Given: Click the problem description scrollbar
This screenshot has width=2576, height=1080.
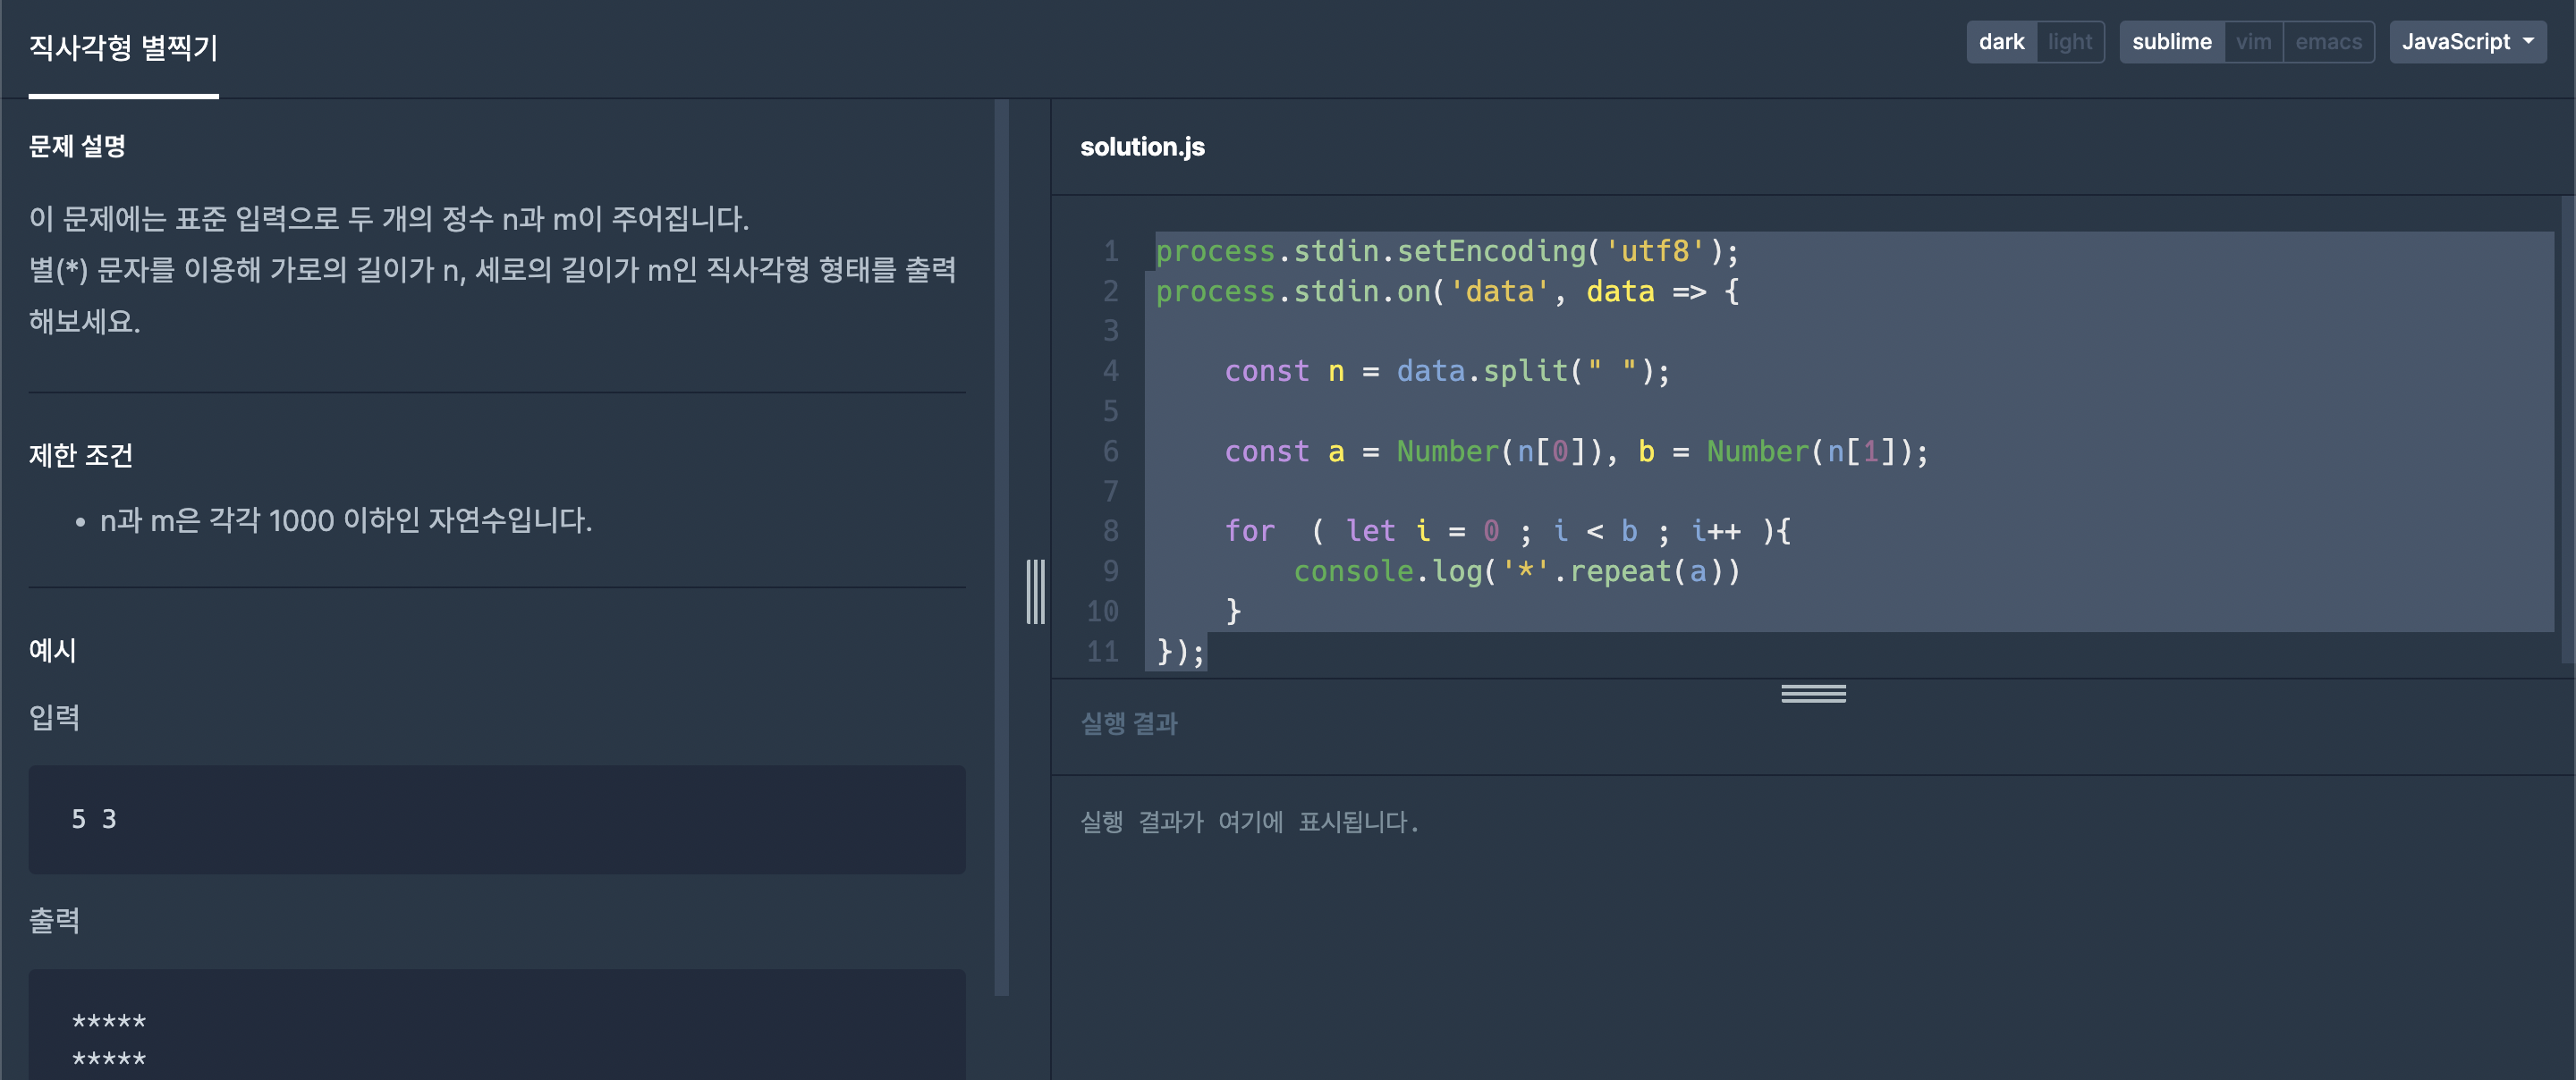Looking at the screenshot, I should (x=1001, y=547).
